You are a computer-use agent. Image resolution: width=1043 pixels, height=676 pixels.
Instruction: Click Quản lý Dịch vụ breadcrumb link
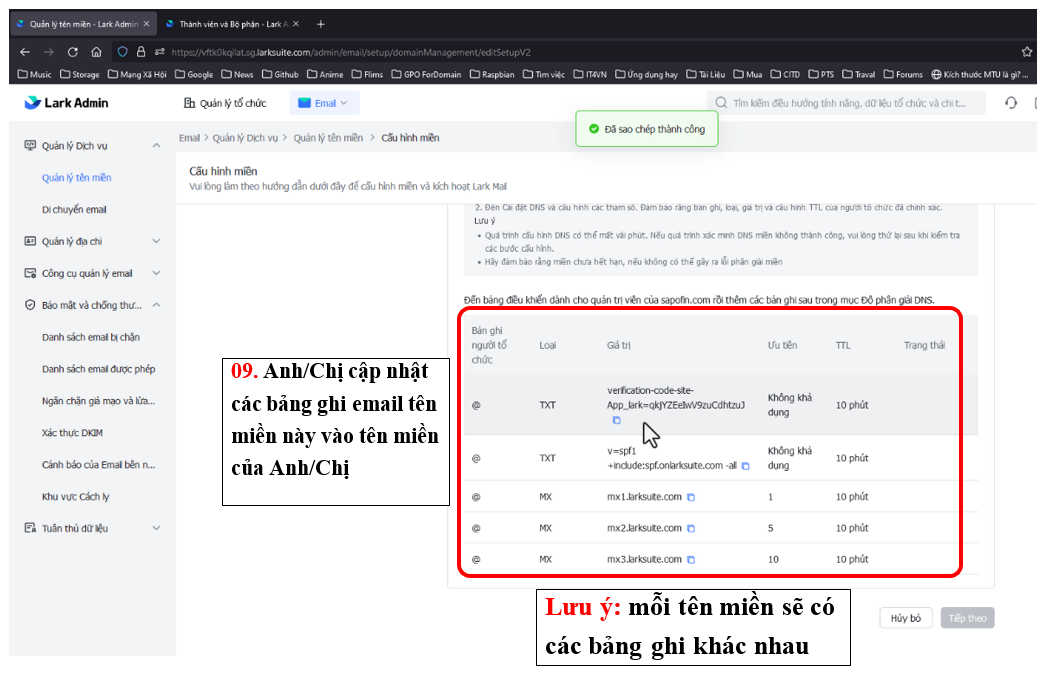click(x=245, y=138)
